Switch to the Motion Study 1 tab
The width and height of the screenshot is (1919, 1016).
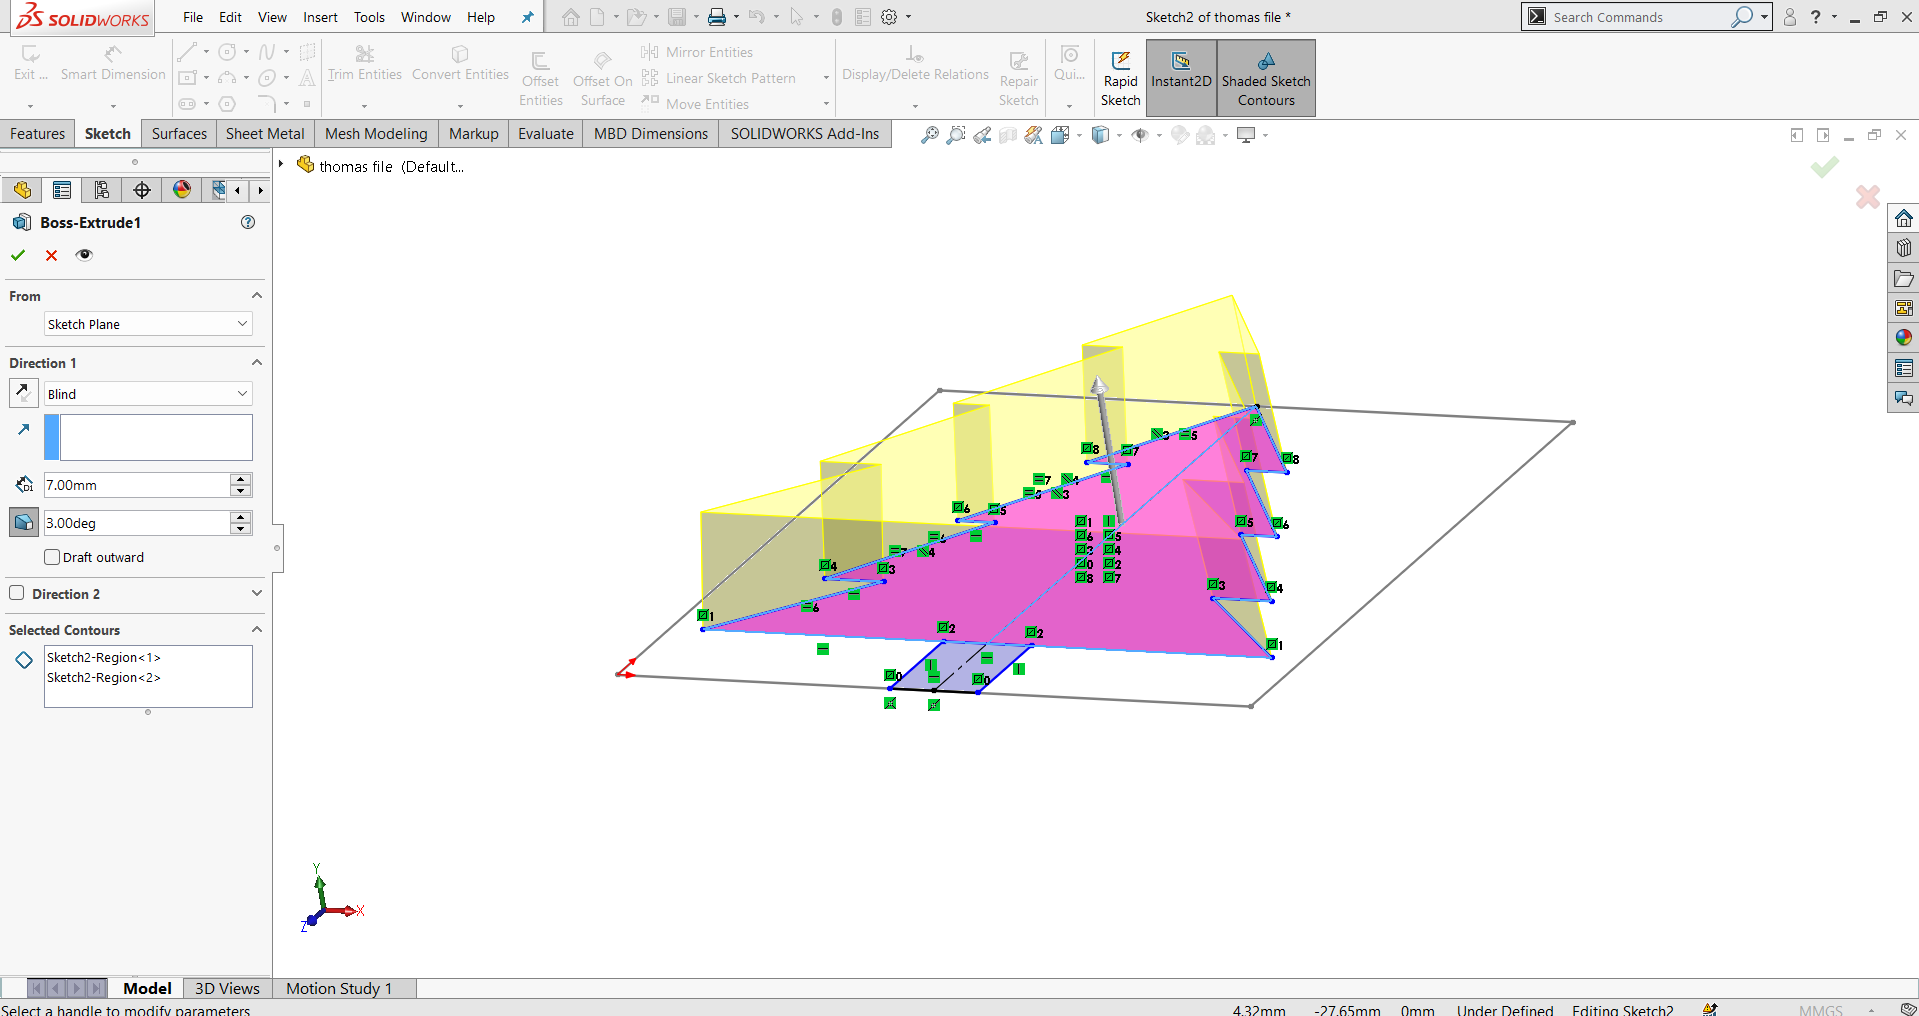tap(339, 988)
